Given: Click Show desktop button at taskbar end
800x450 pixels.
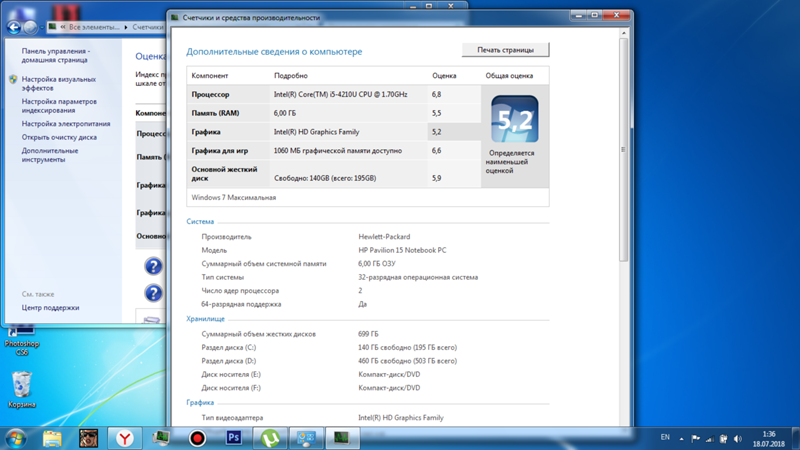Looking at the screenshot, I should click(796, 438).
